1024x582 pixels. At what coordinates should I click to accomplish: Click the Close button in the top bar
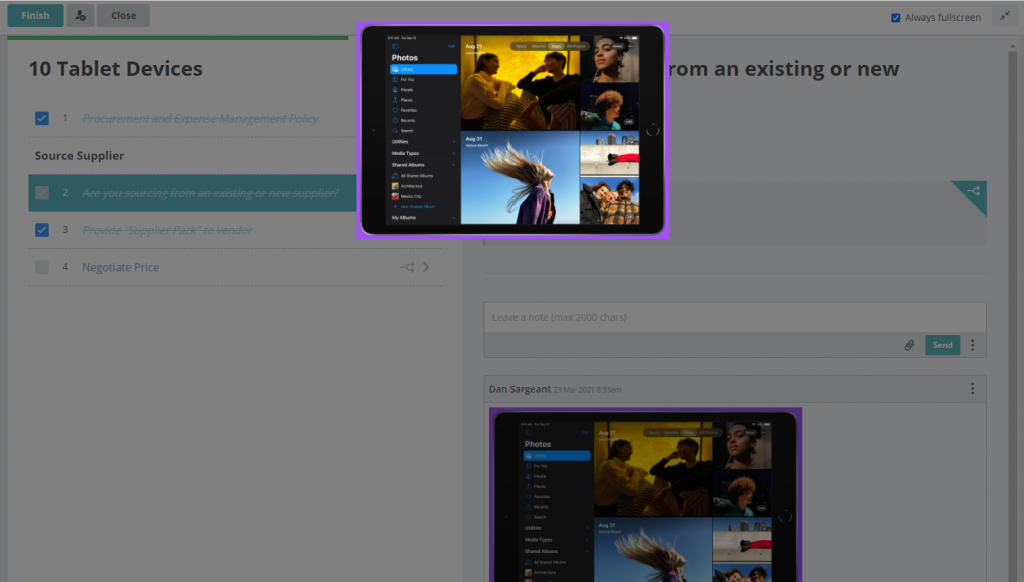(x=123, y=16)
